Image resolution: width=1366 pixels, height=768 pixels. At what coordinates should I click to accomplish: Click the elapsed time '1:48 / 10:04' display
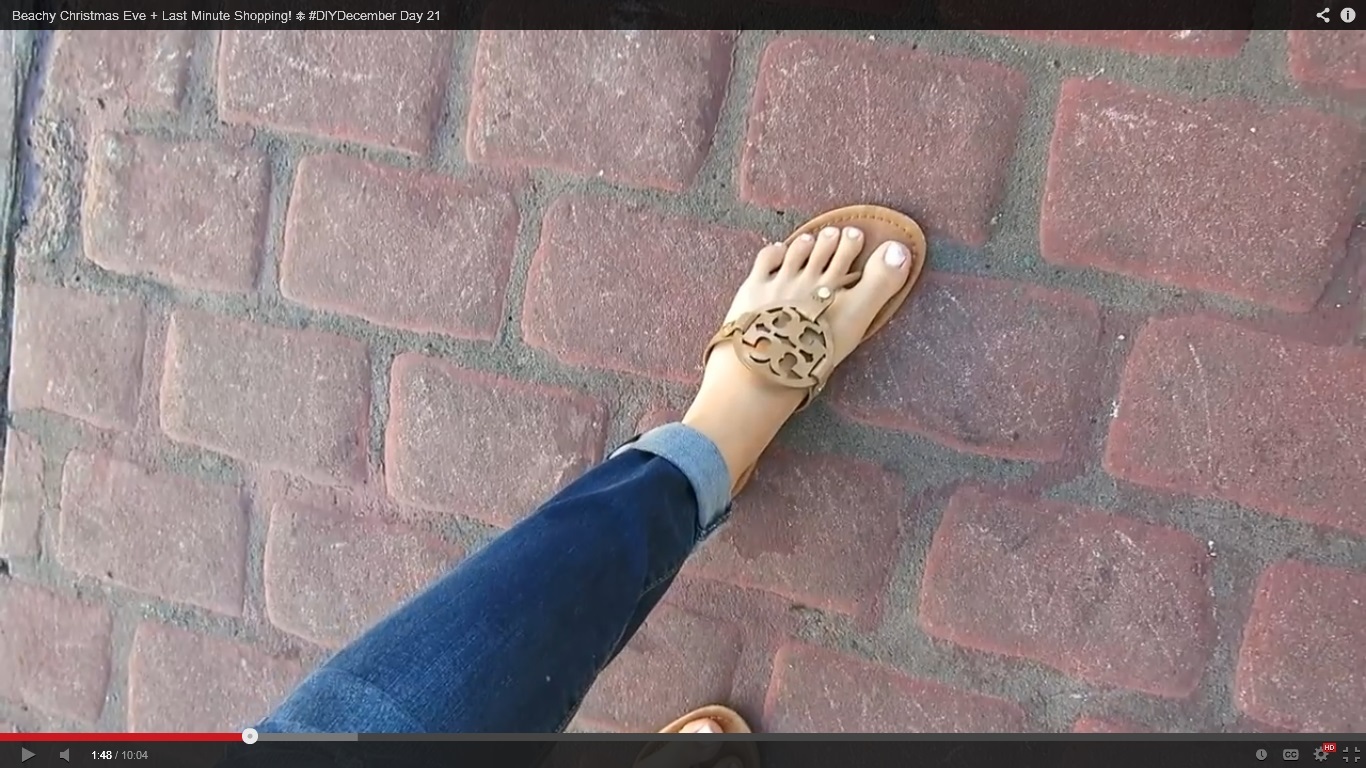pyautogui.click(x=119, y=755)
